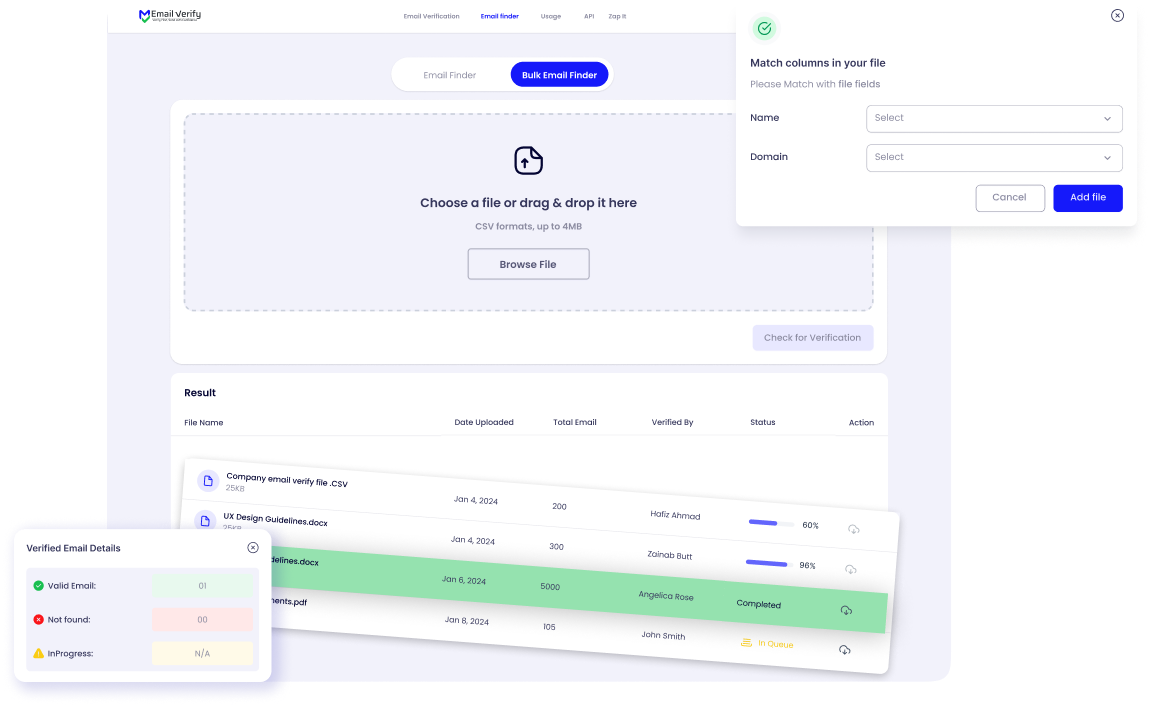Go to Usage nav item
This screenshot has width=1149, height=706.
pyautogui.click(x=551, y=16)
